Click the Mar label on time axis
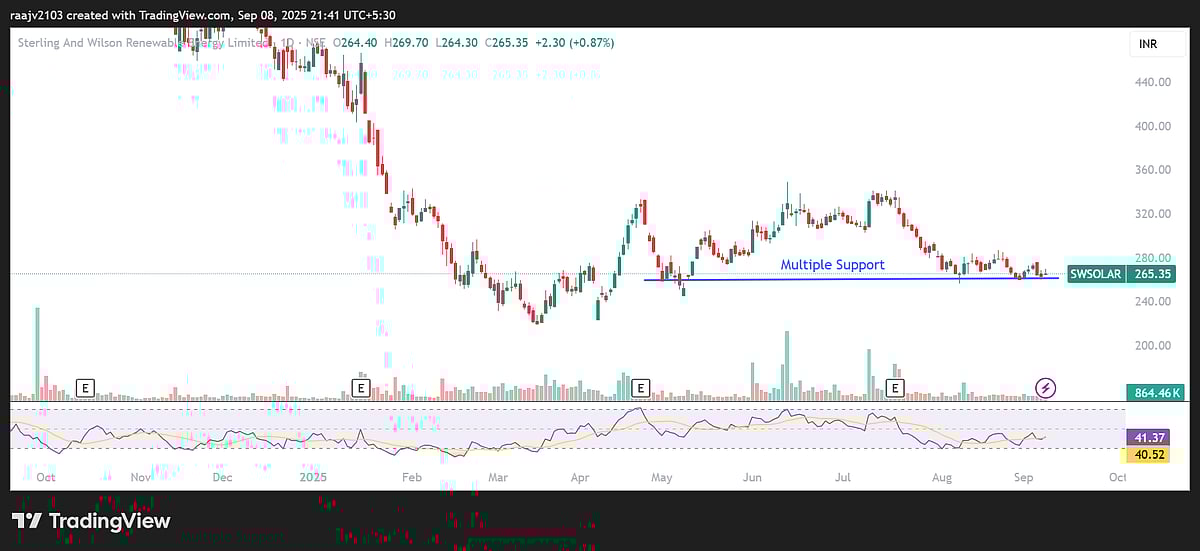Image resolution: width=1200 pixels, height=551 pixels. [x=498, y=478]
